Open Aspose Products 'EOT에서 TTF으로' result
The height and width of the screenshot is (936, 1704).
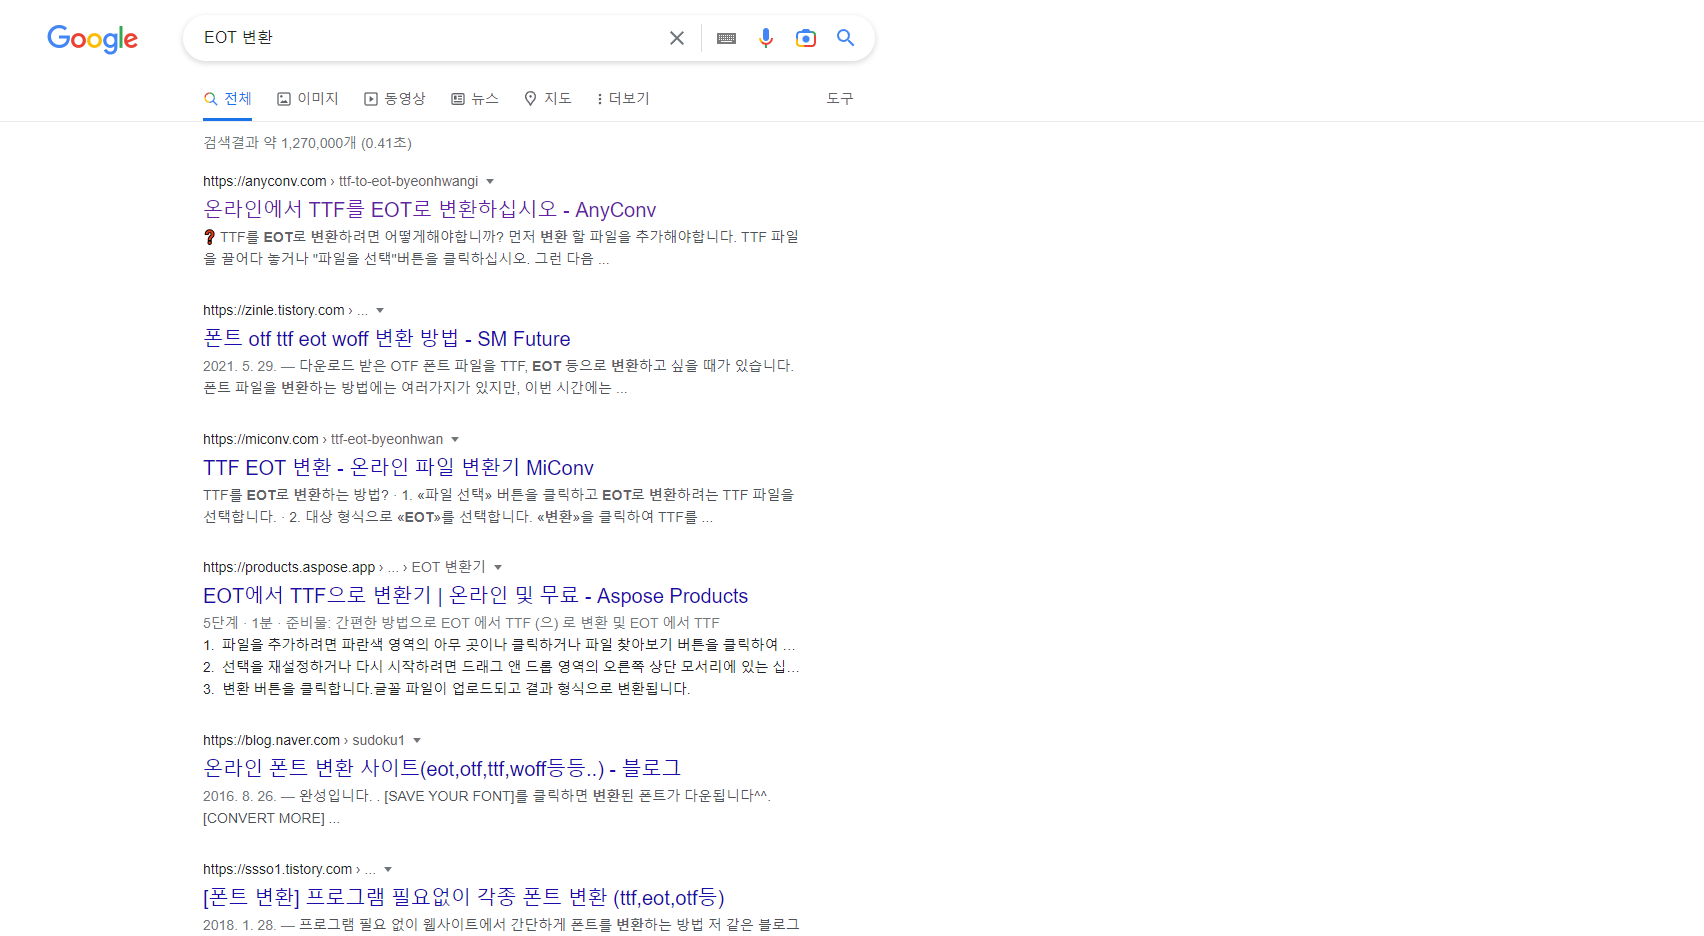click(x=475, y=596)
